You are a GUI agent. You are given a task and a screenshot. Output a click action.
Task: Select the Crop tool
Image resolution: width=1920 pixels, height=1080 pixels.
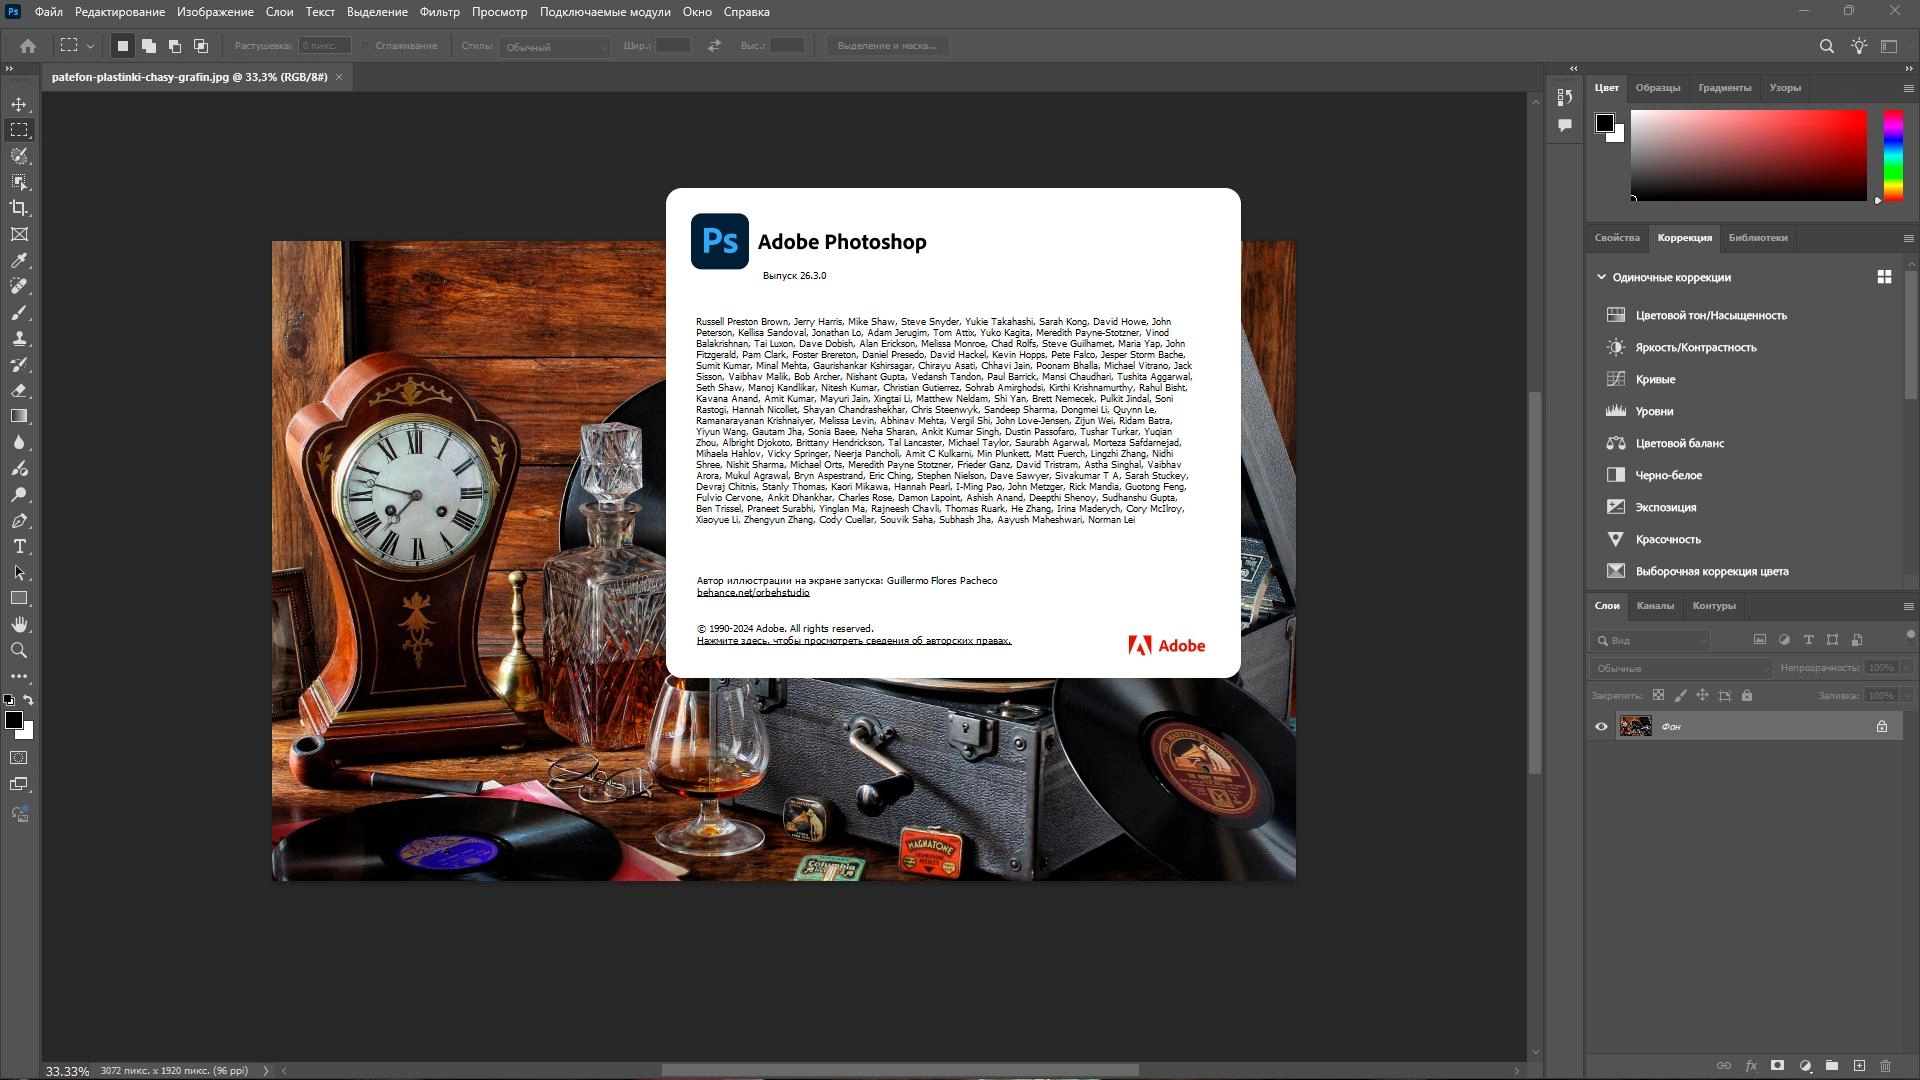click(x=19, y=208)
